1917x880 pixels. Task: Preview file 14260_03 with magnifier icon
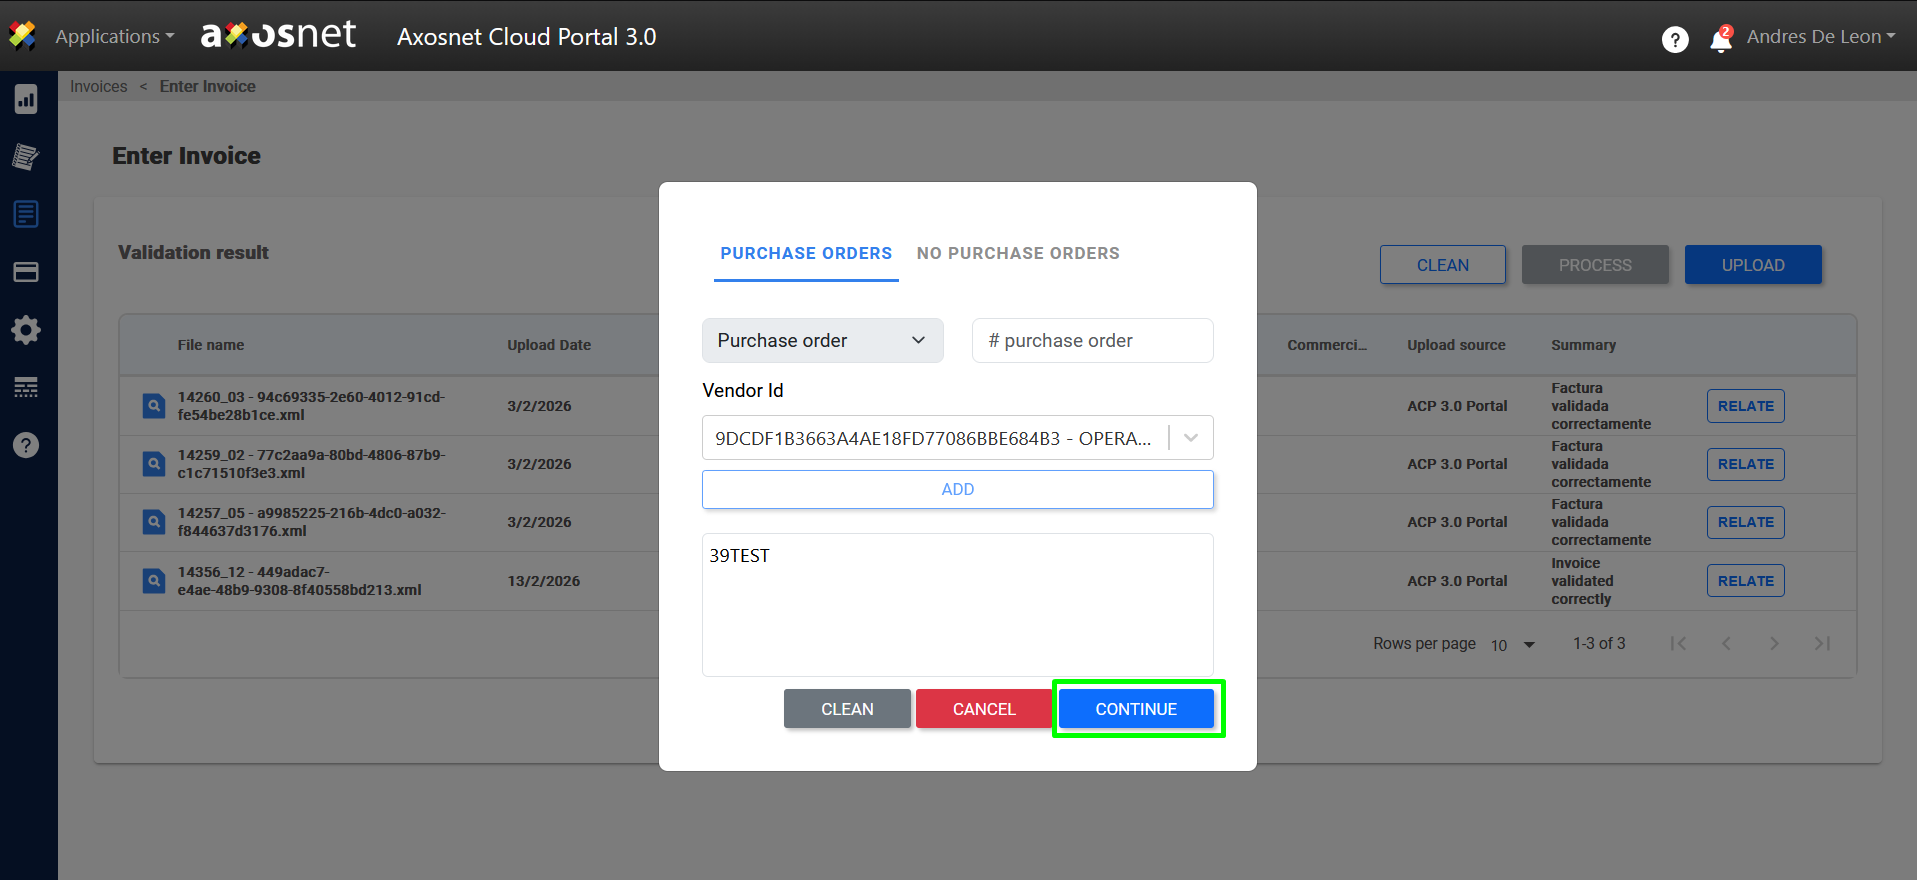point(153,406)
